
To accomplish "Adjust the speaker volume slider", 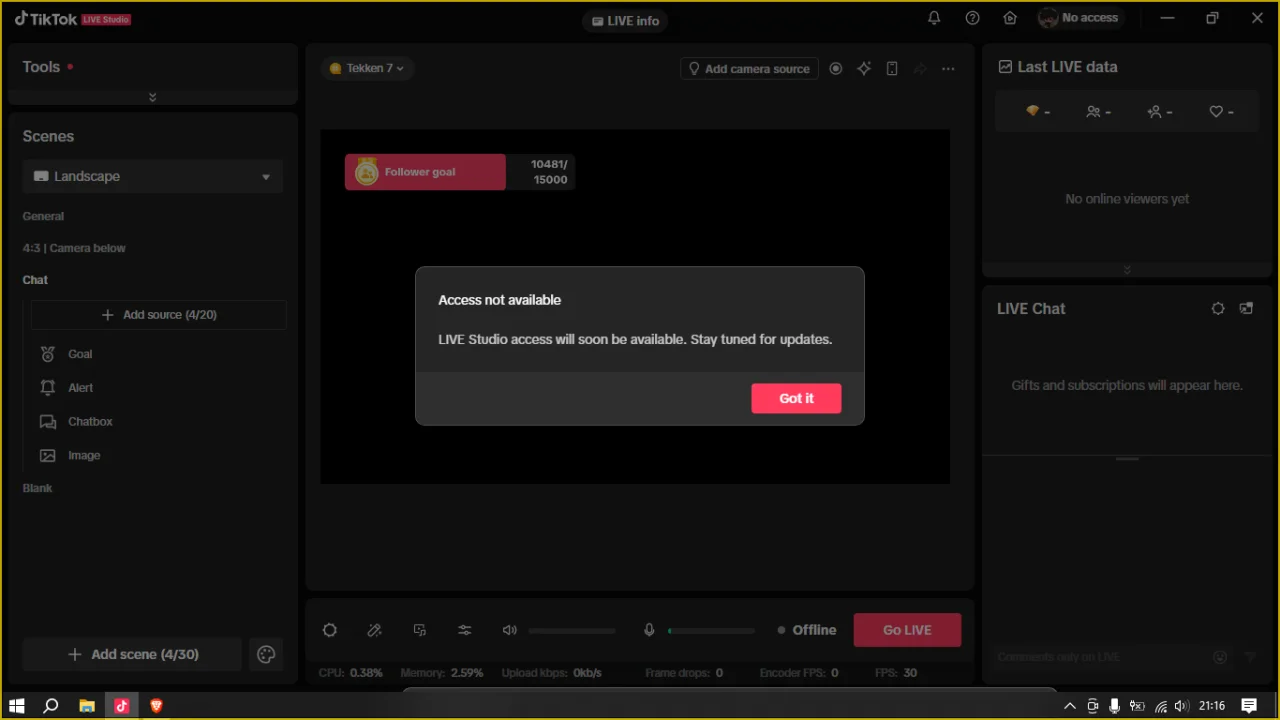I will [572, 631].
